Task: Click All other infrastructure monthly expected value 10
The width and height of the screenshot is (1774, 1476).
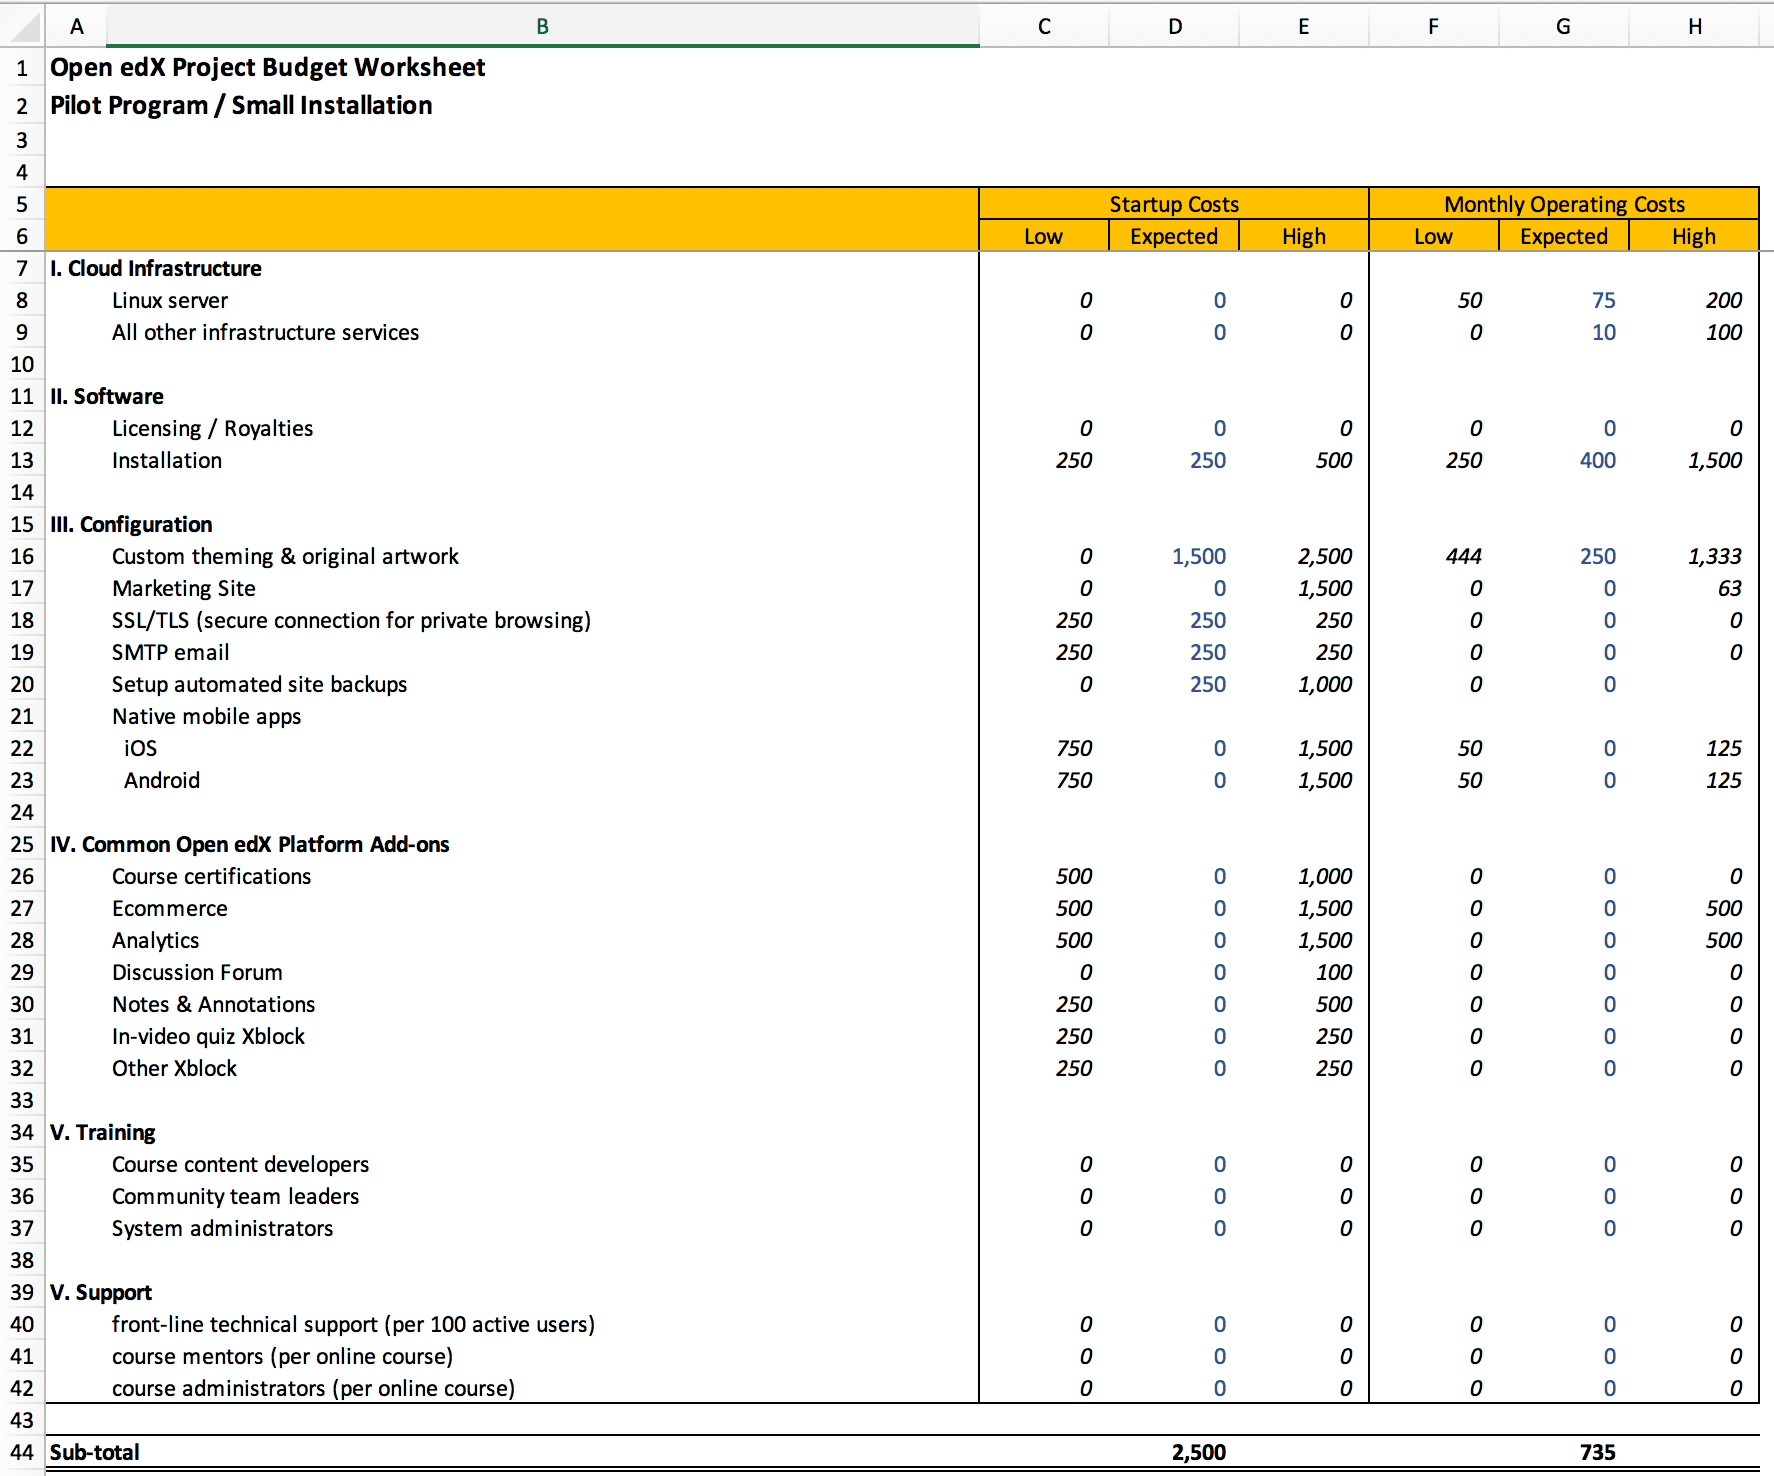Action: (1603, 332)
